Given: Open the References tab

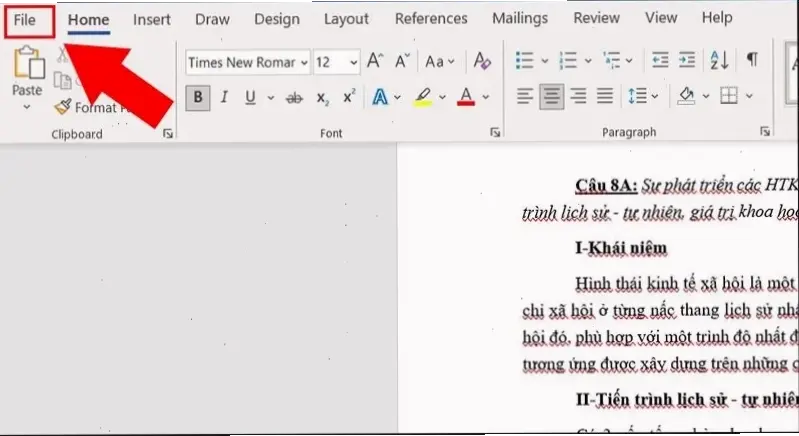Looking at the screenshot, I should point(431,19).
